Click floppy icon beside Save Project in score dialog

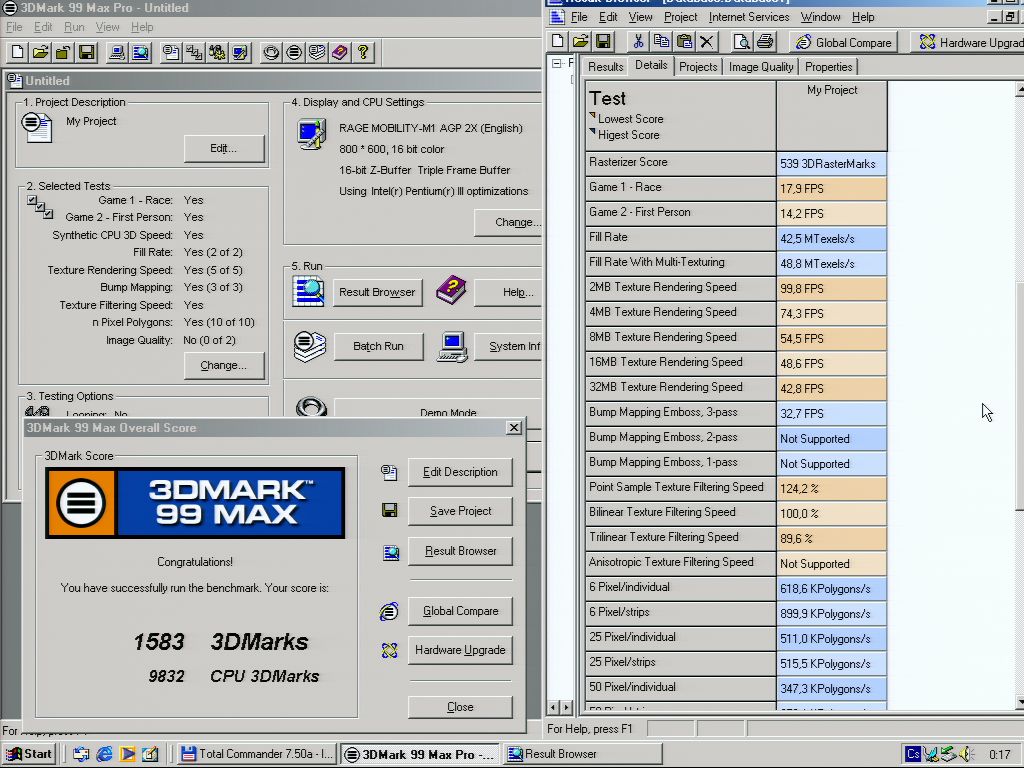coord(390,511)
